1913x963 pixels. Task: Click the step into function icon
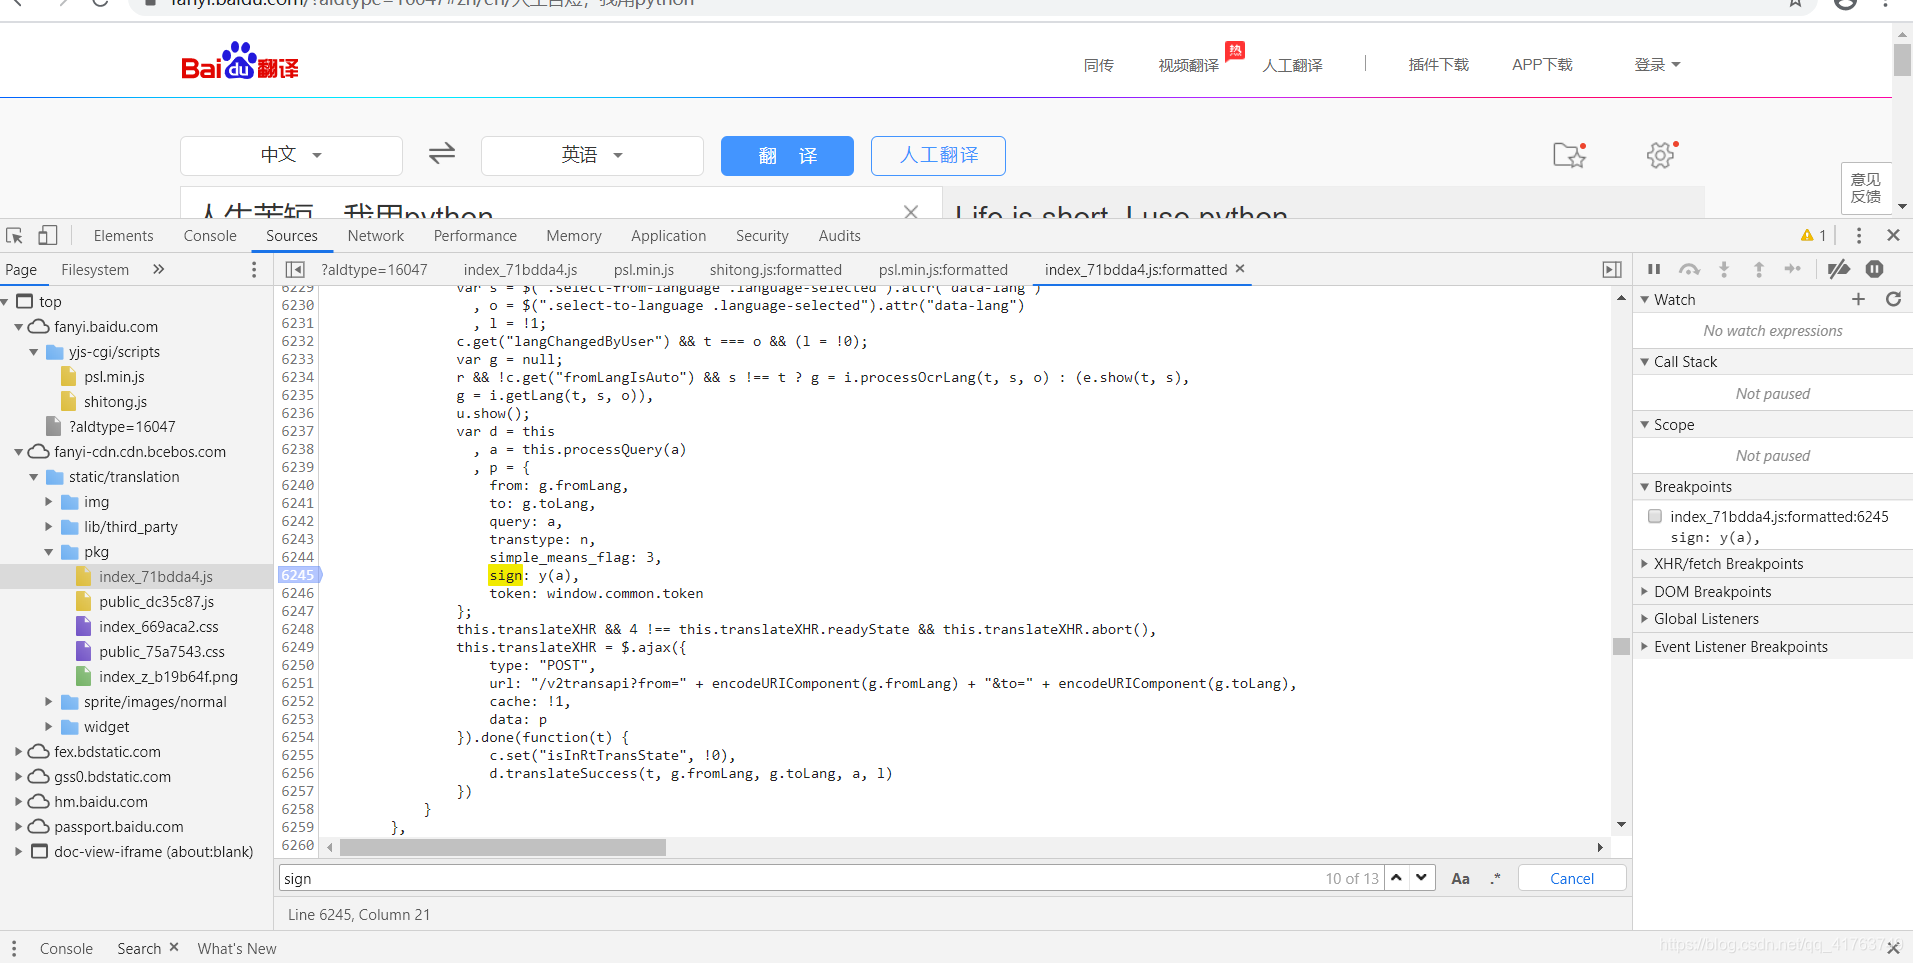(1724, 269)
